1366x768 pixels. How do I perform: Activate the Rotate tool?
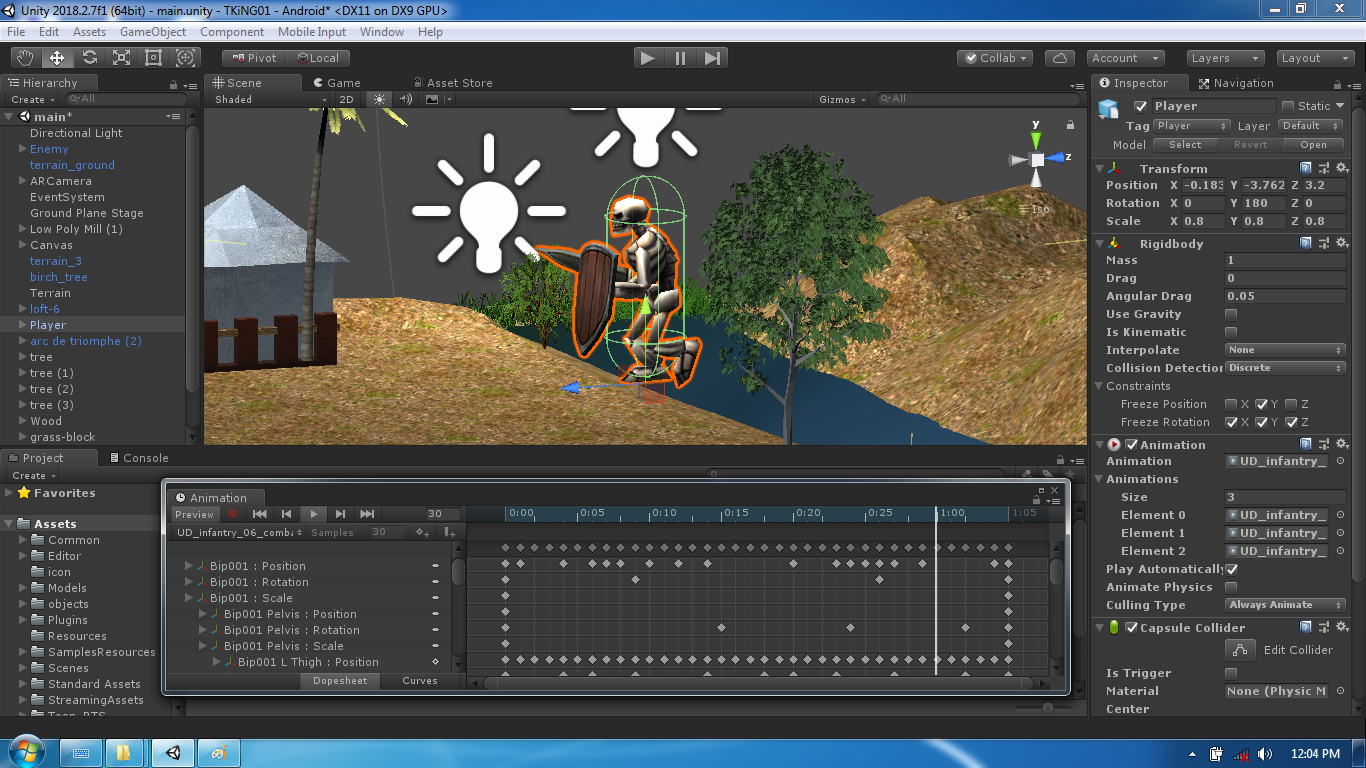(x=90, y=58)
